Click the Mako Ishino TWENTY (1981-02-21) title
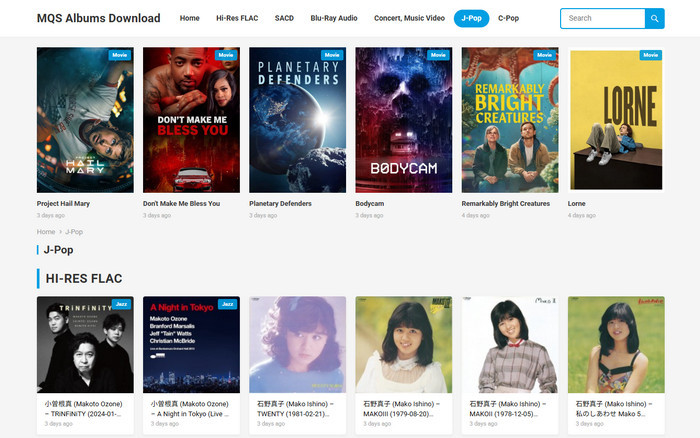 (296, 409)
